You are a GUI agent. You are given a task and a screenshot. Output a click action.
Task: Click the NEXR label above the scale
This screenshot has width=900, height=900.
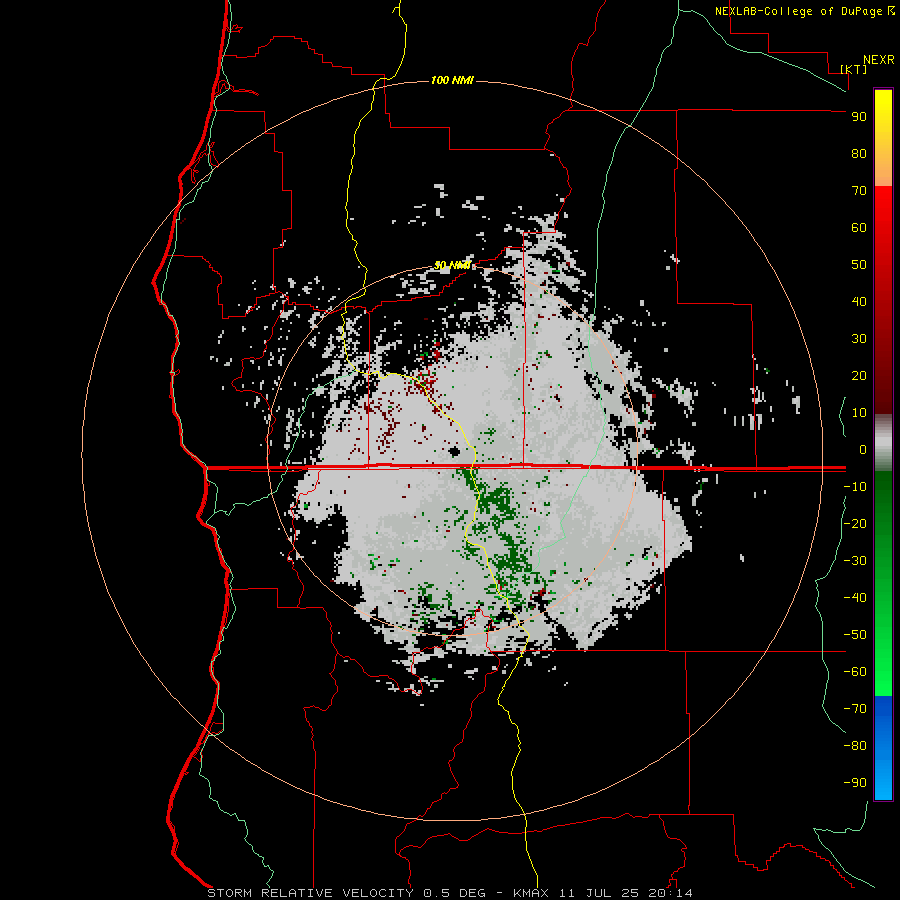(x=878, y=60)
